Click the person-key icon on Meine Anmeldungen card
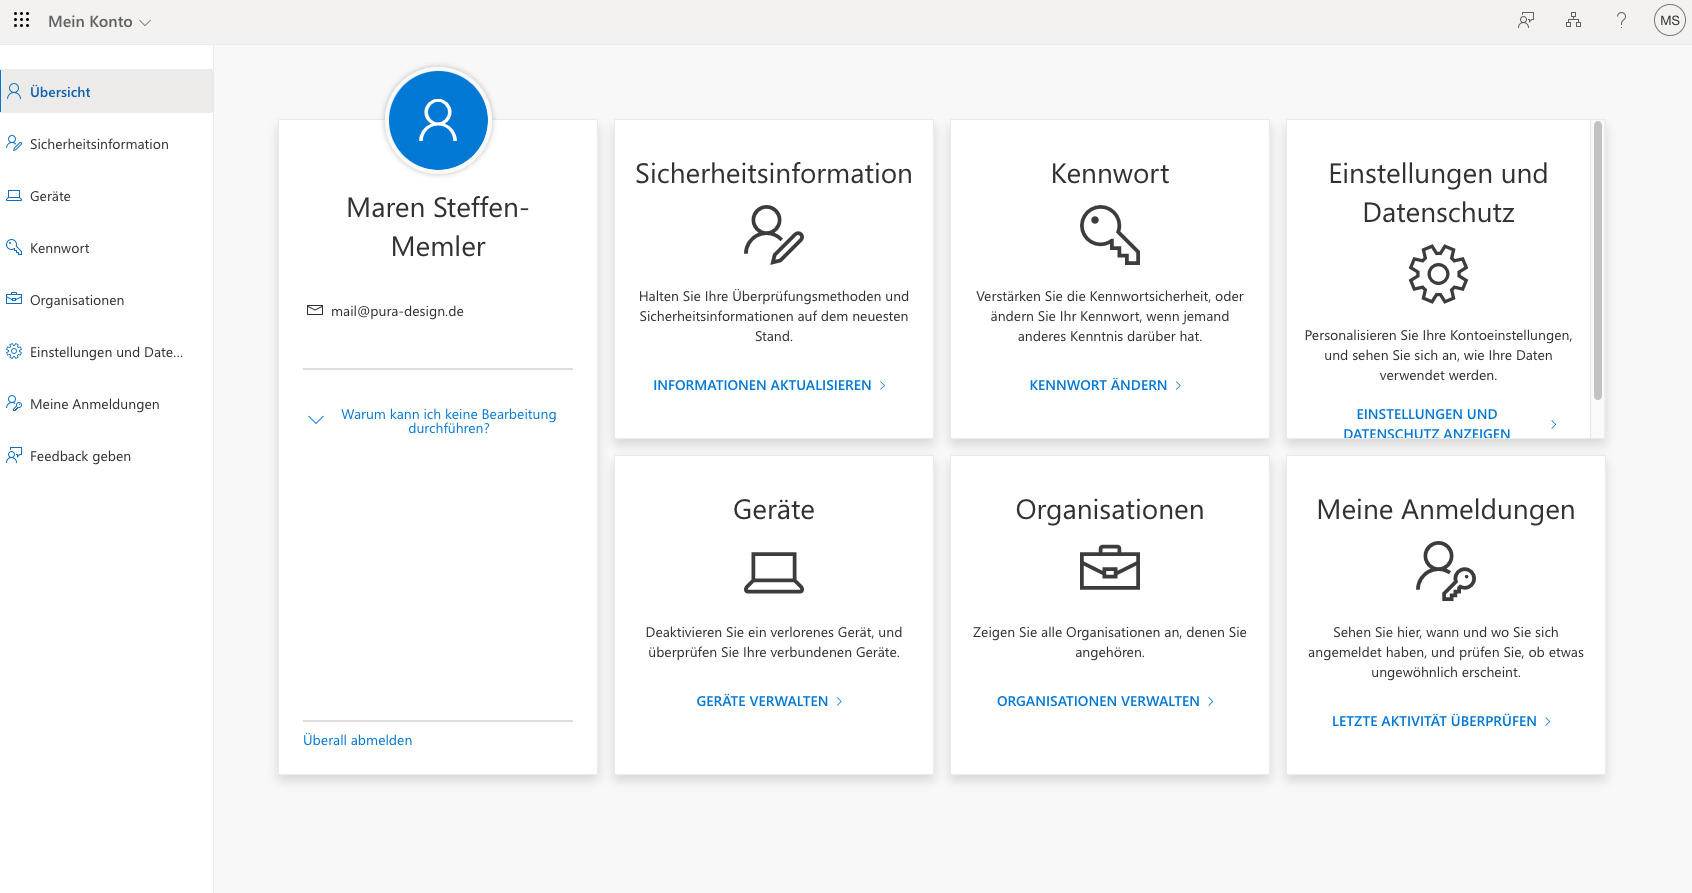The height and width of the screenshot is (893, 1692). tap(1446, 571)
